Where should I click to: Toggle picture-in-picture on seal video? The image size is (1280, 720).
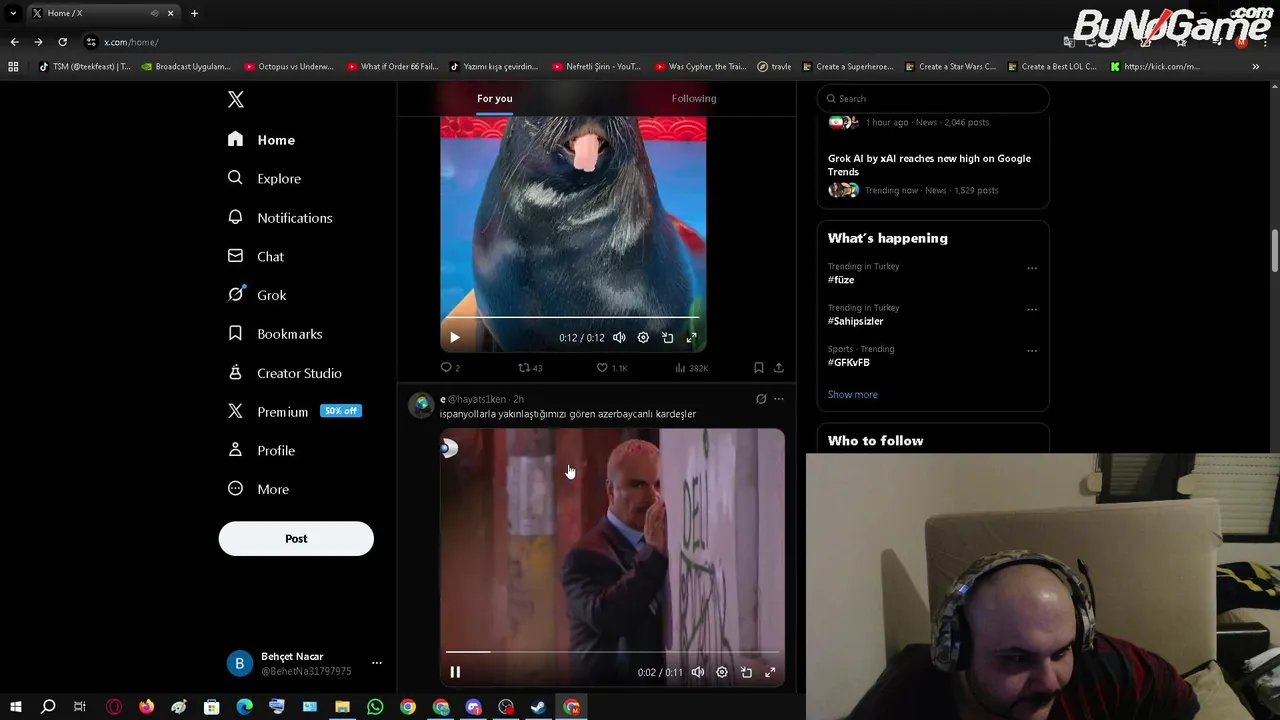667,338
